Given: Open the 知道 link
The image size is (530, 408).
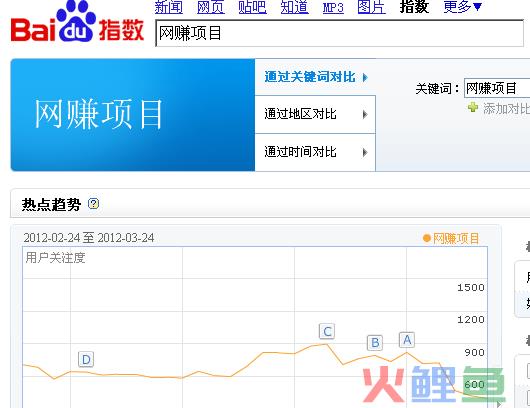Looking at the screenshot, I should pyautogui.click(x=294, y=7).
